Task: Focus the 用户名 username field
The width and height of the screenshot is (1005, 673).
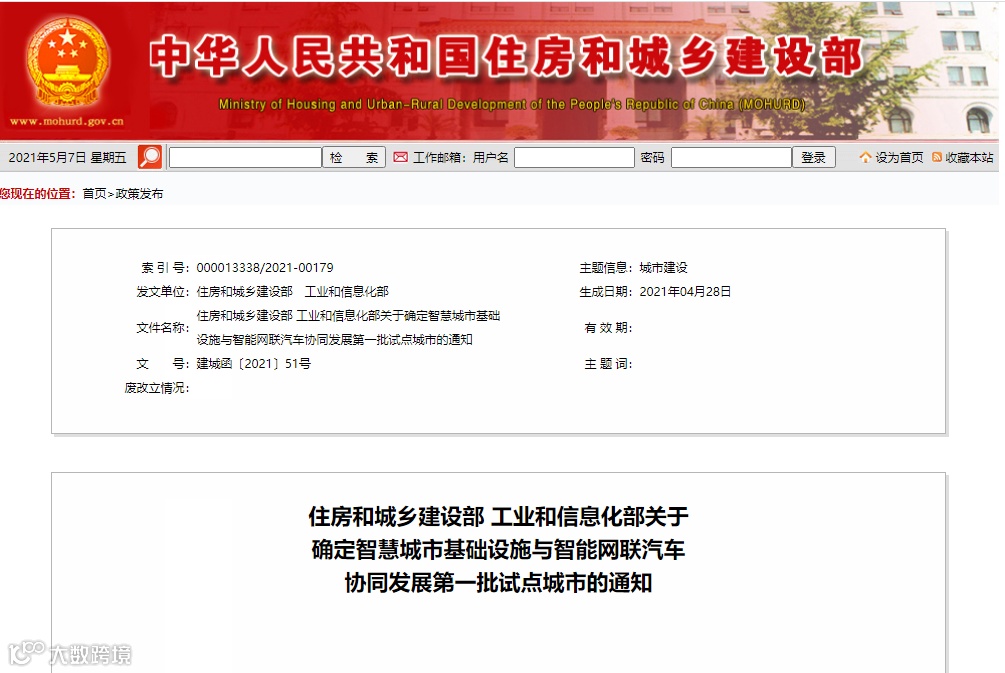Action: click(574, 158)
